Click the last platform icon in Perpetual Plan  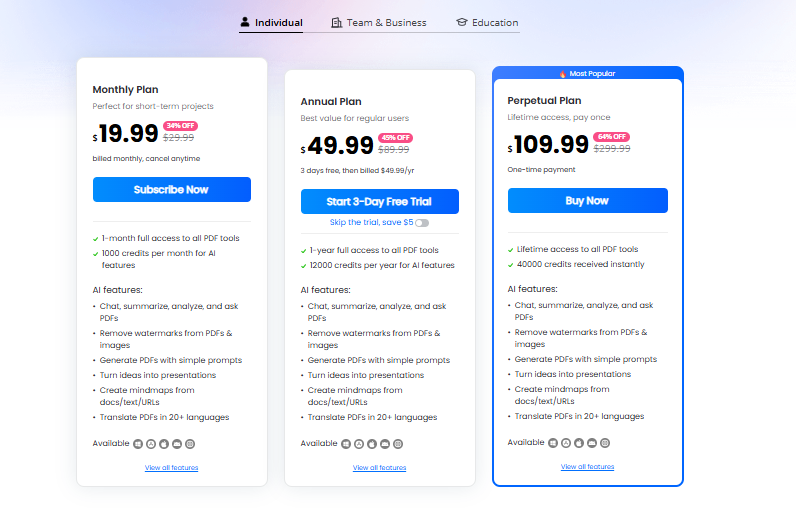point(605,442)
